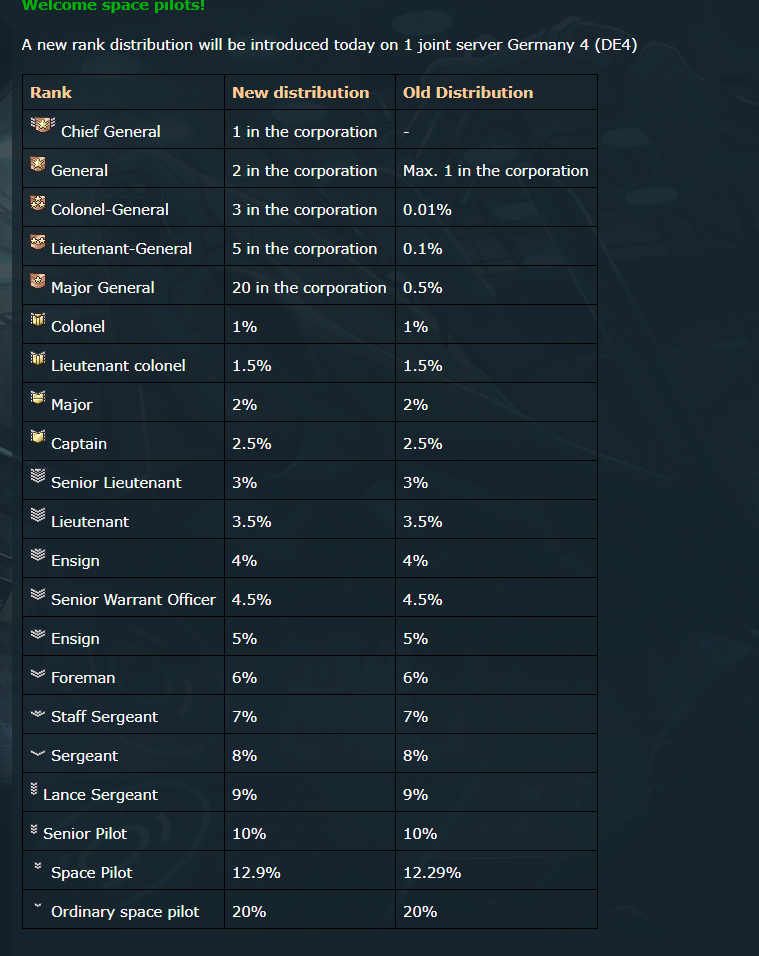Click the Lieutenant colonel rank icon
Image resolution: width=759 pixels, height=956 pixels.
pos(38,358)
